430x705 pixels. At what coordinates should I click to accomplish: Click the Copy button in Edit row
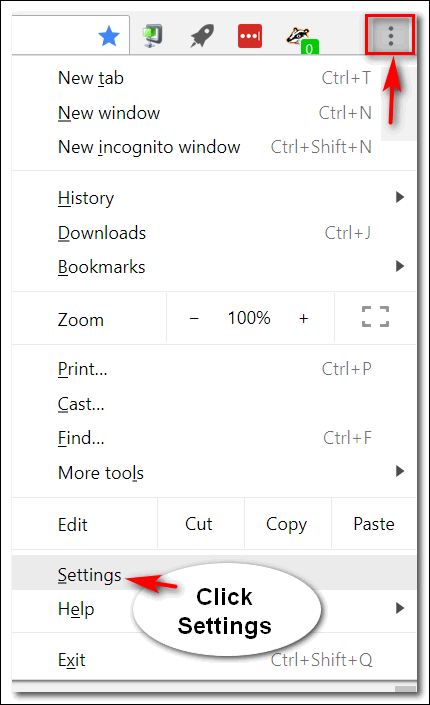coord(288,524)
